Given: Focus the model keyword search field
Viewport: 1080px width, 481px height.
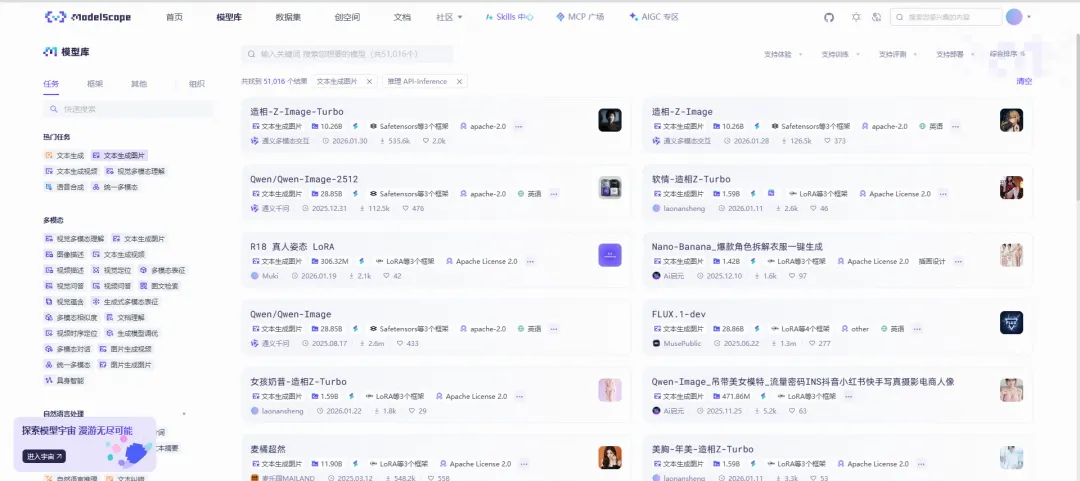Looking at the screenshot, I should (347, 54).
